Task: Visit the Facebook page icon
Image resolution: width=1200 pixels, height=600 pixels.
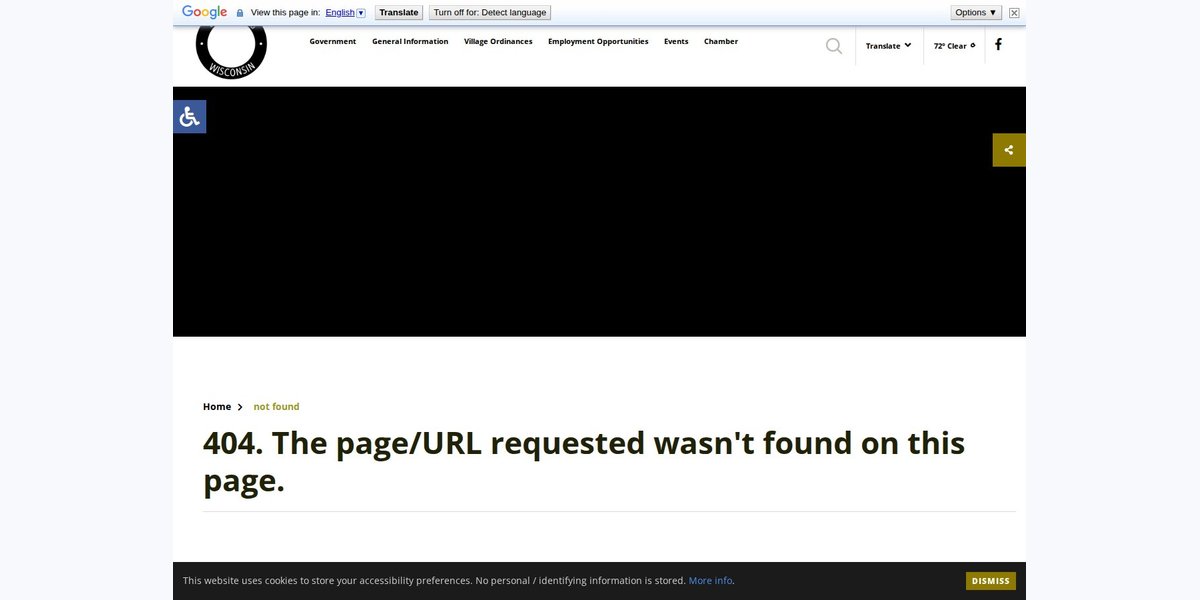Action: [x=998, y=45]
